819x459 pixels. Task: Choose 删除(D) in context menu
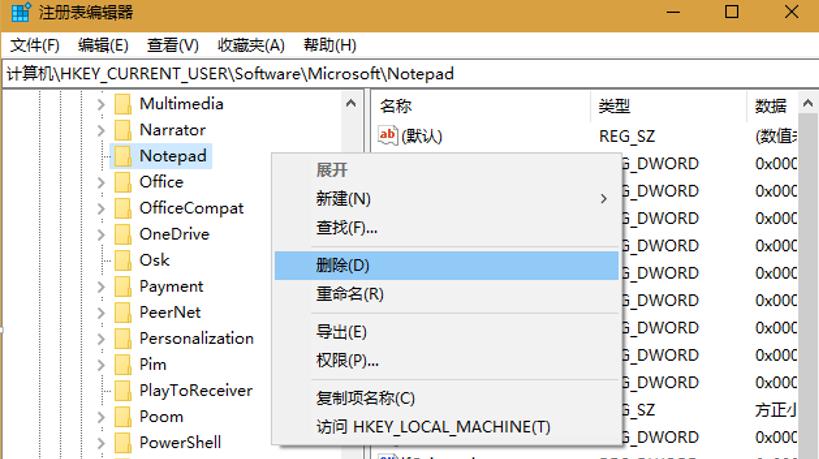[447, 265]
